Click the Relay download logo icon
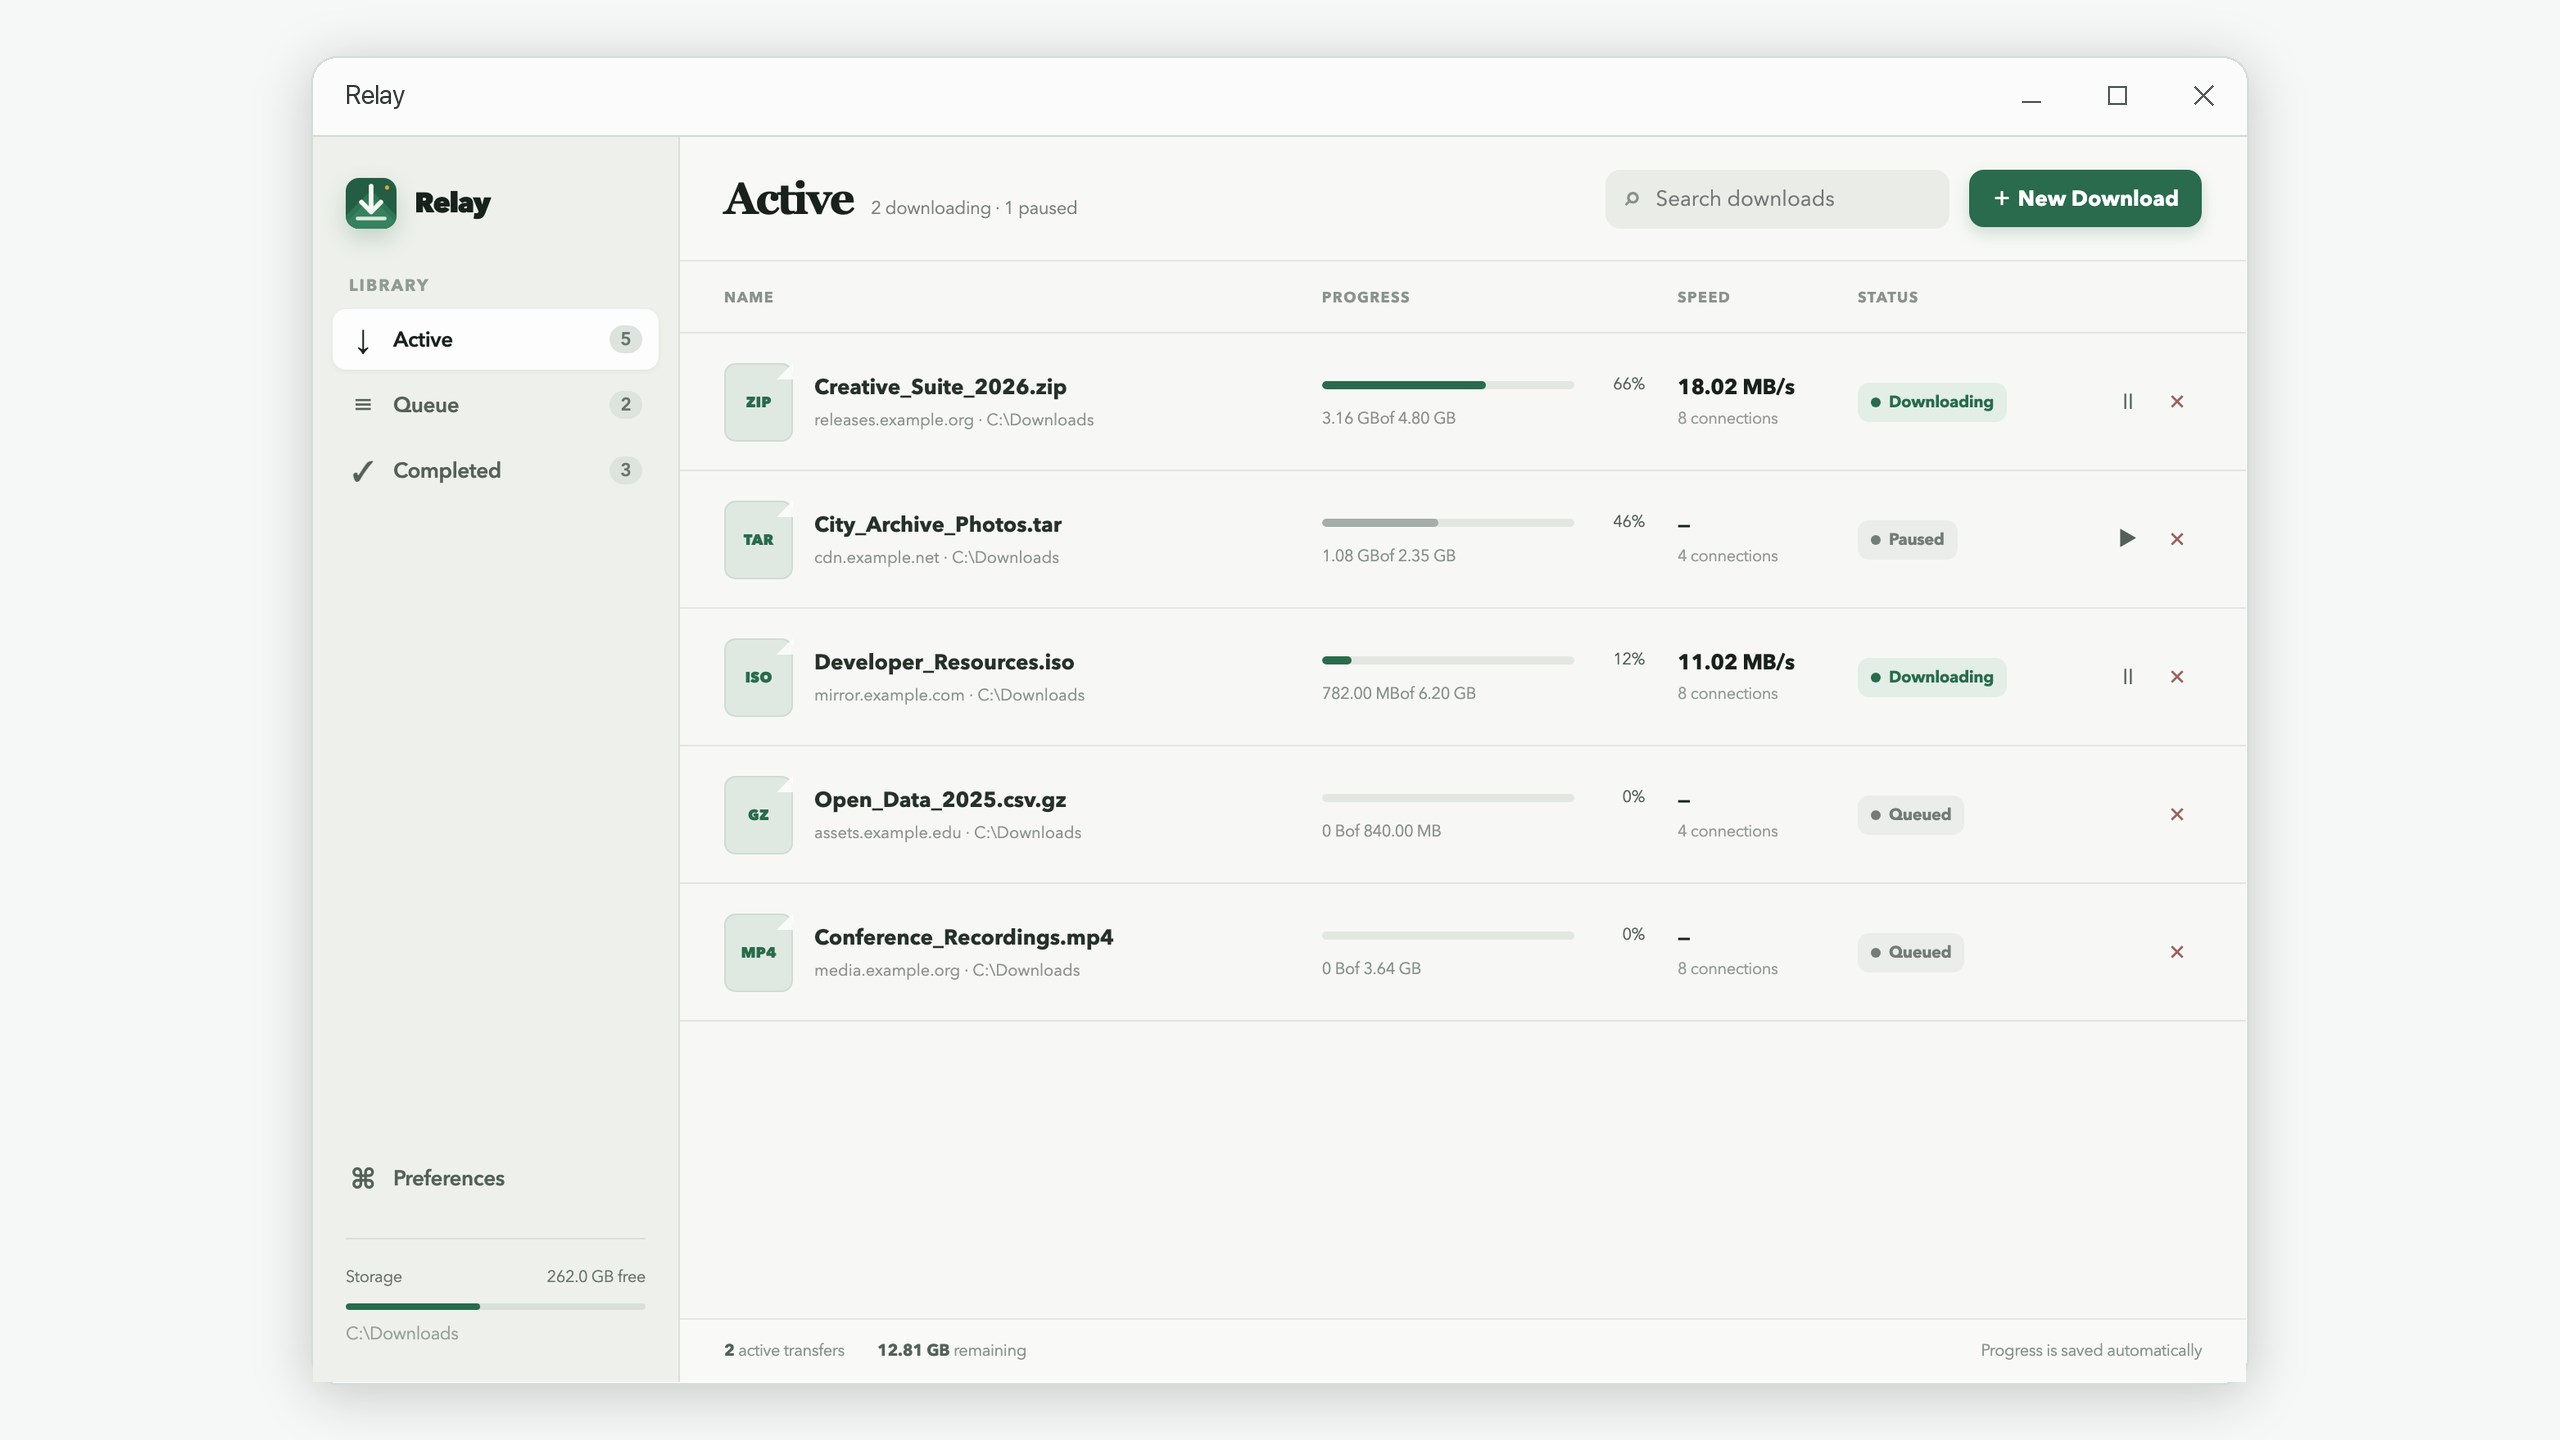This screenshot has height=1440, width=2560. pyautogui.click(x=371, y=203)
